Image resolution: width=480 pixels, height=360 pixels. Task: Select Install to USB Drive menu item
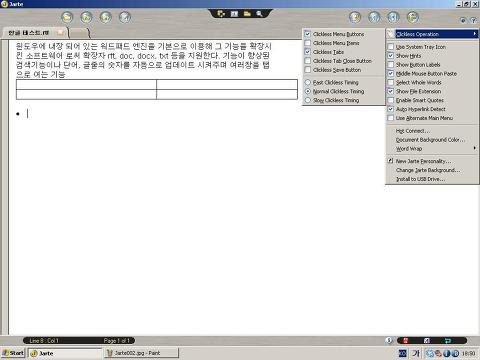[x=432, y=179]
